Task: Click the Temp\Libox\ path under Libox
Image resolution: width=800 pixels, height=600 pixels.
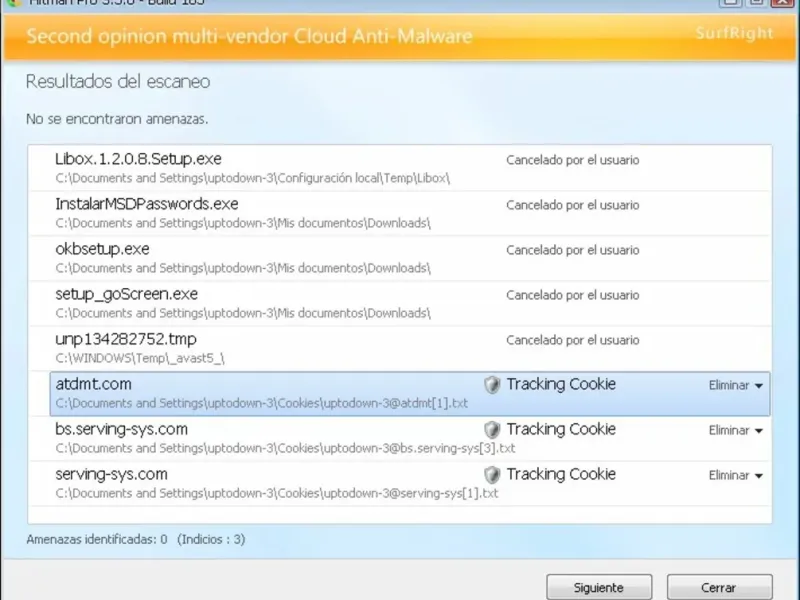Action: 253,178
